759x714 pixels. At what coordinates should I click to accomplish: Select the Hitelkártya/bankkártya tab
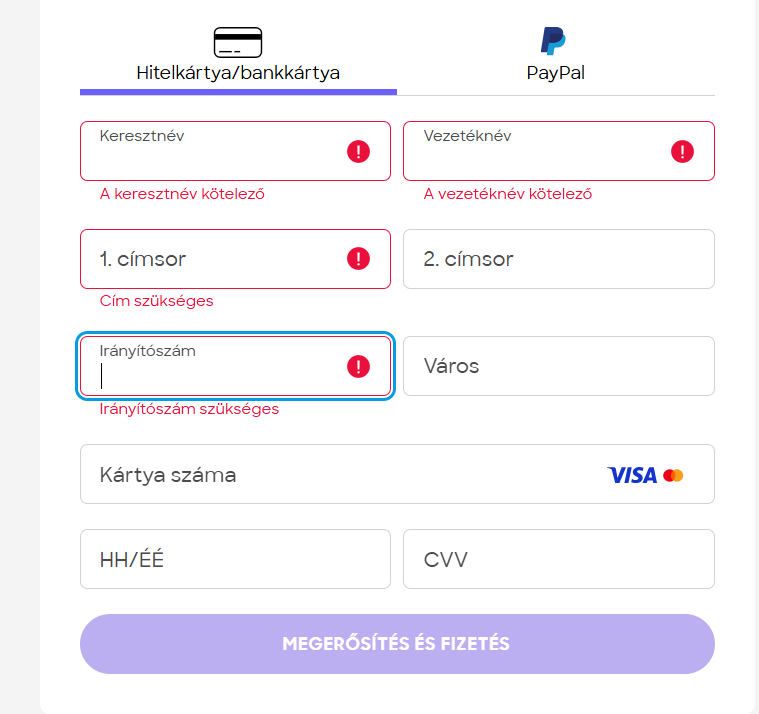238,72
